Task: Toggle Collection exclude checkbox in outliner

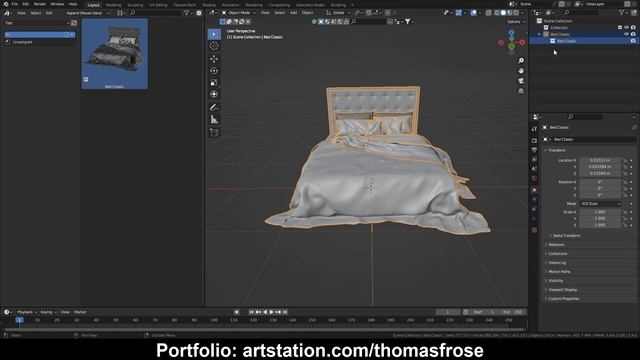Action: coord(620,27)
